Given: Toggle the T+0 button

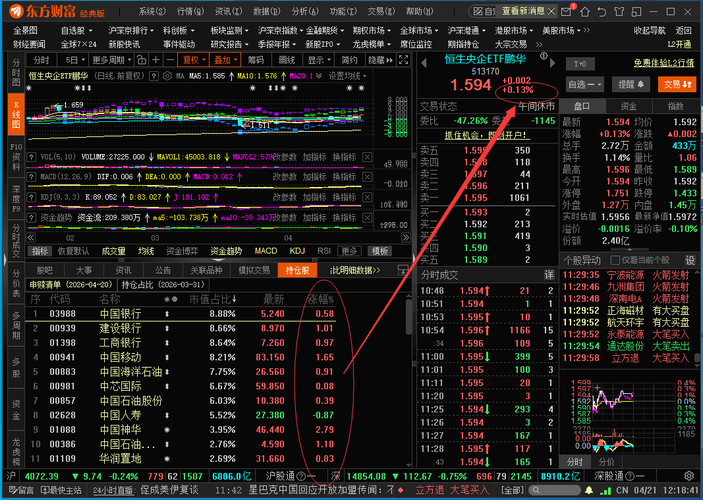Looking at the screenshot, I should pyautogui.click(x=580, y=64).
